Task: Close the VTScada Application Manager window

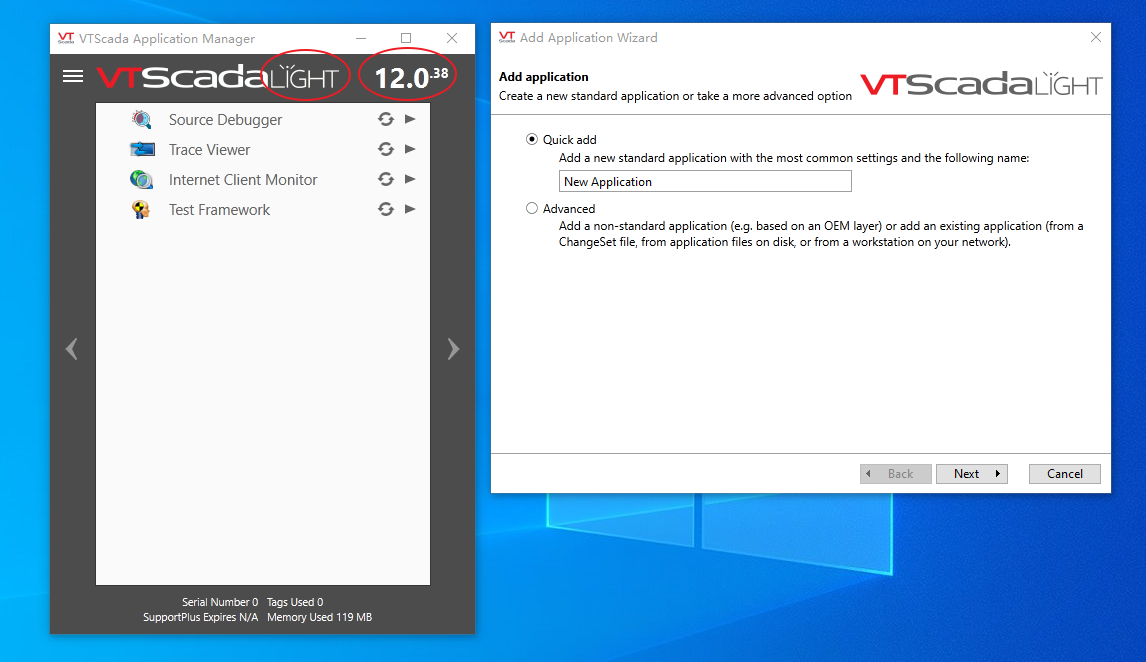Action: click(452, 38)
